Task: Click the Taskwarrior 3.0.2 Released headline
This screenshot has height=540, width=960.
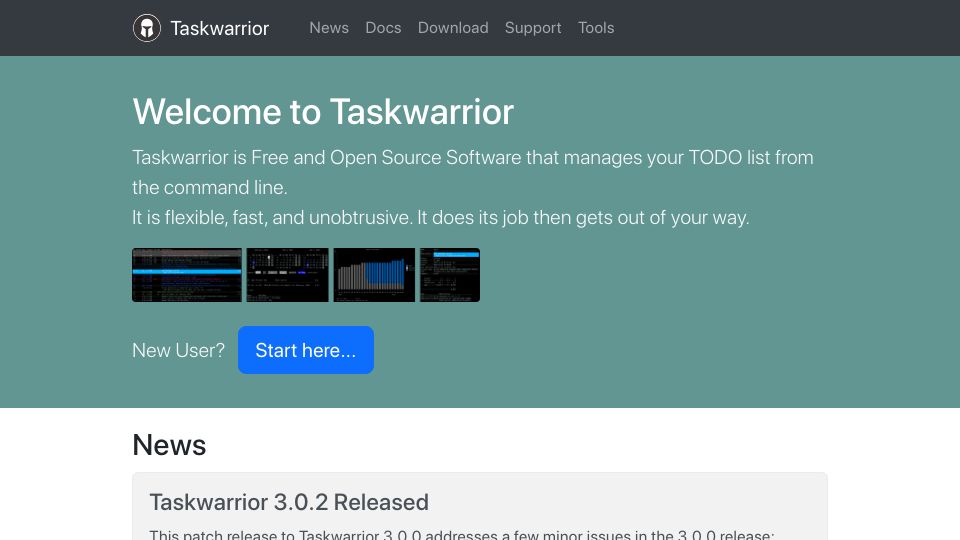Action: pos(289,502)
